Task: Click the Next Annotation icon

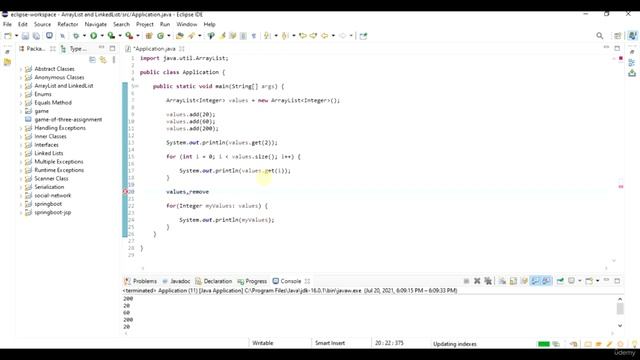Action: (x=267, y=36)
